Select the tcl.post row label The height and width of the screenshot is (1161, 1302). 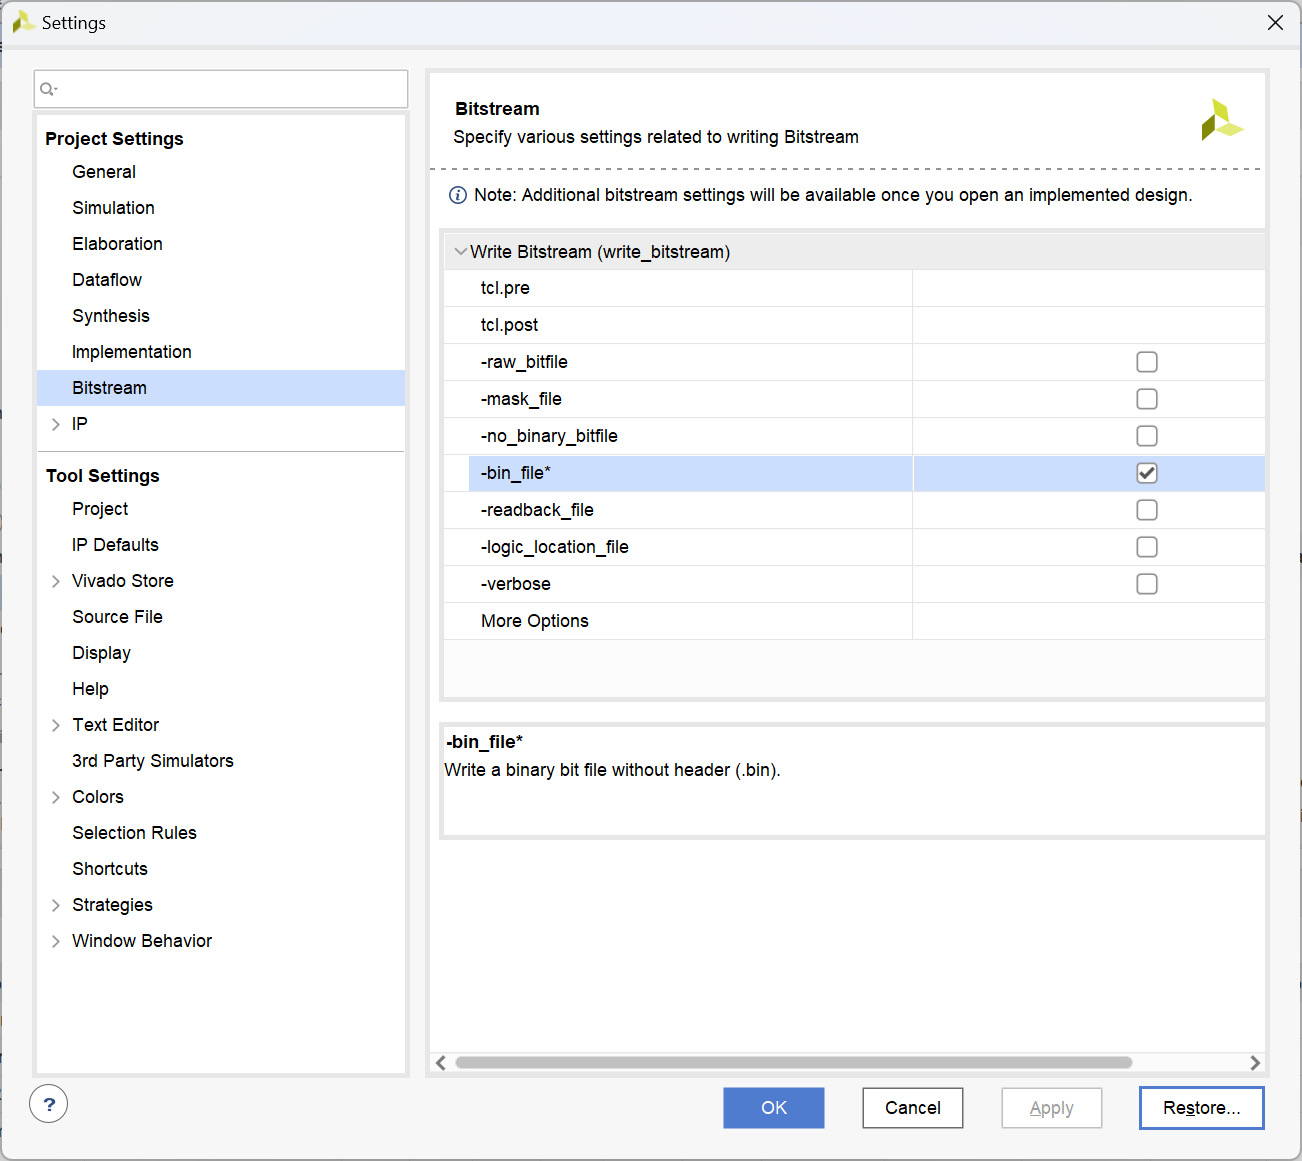click(x=509, y=325)
